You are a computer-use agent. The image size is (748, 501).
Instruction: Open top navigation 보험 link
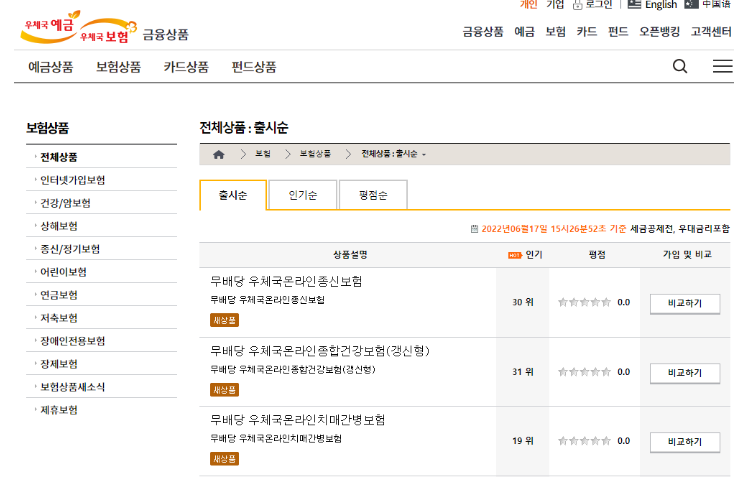click(556, 31)
